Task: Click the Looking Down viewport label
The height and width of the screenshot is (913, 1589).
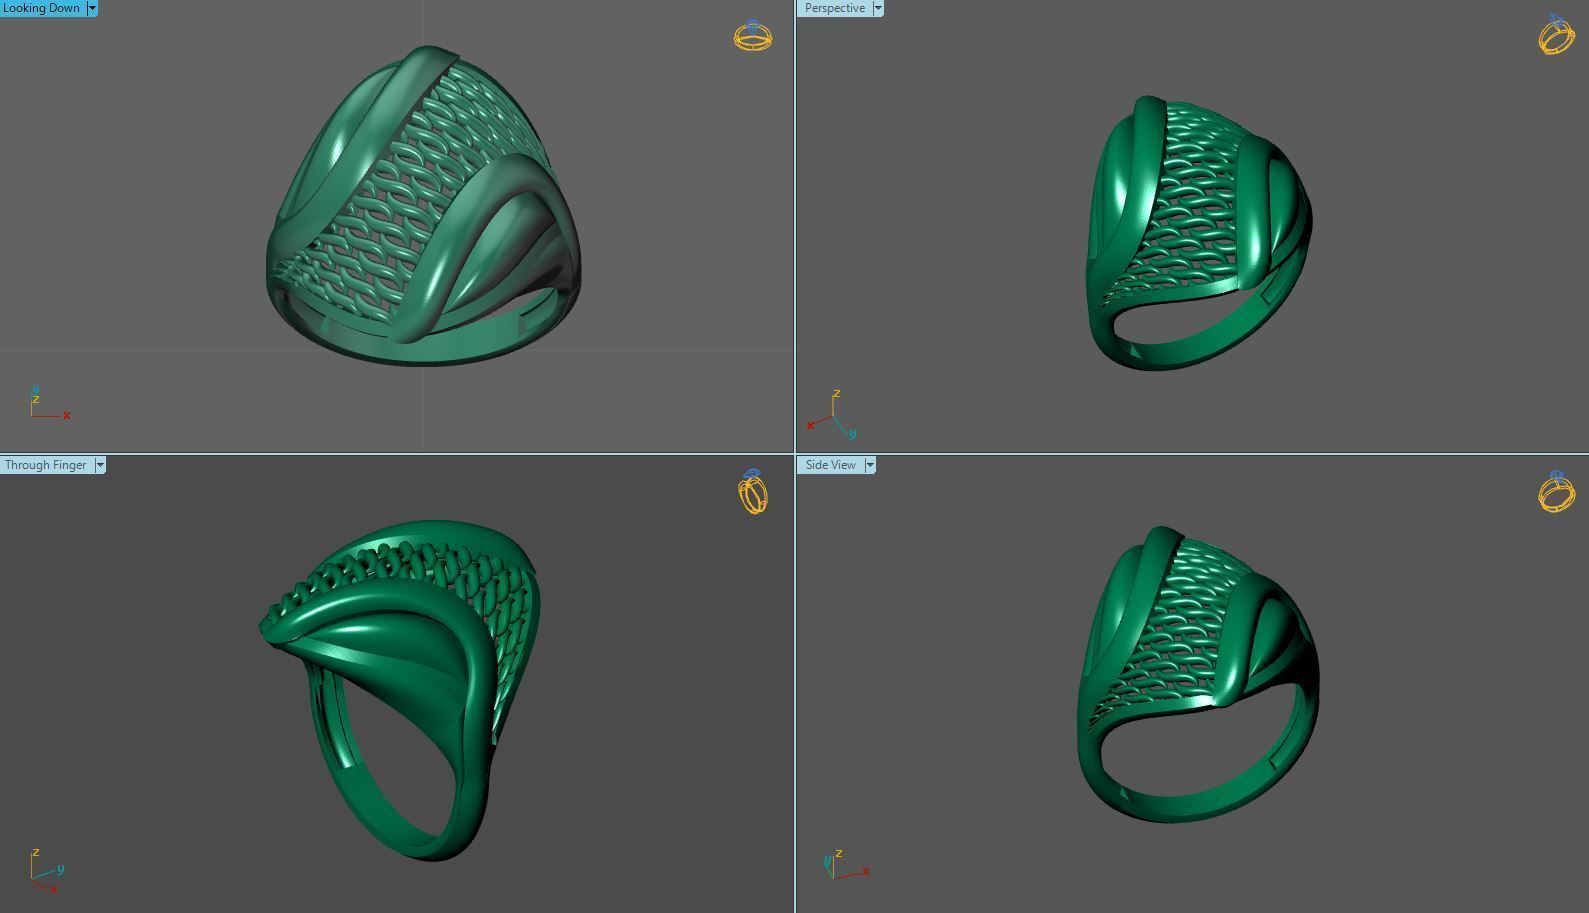Action: pos(42,8)
